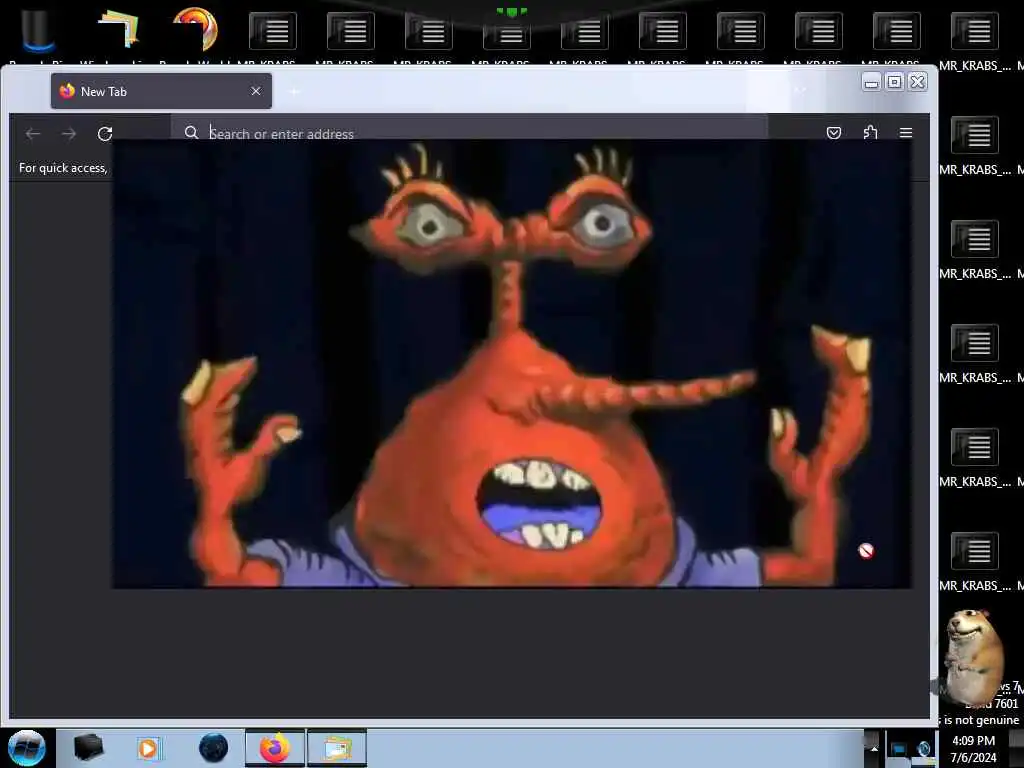Viewport: 1024px width, 768px height.
Task: Select the New Tab browser tab
Action: click(161, 91)
